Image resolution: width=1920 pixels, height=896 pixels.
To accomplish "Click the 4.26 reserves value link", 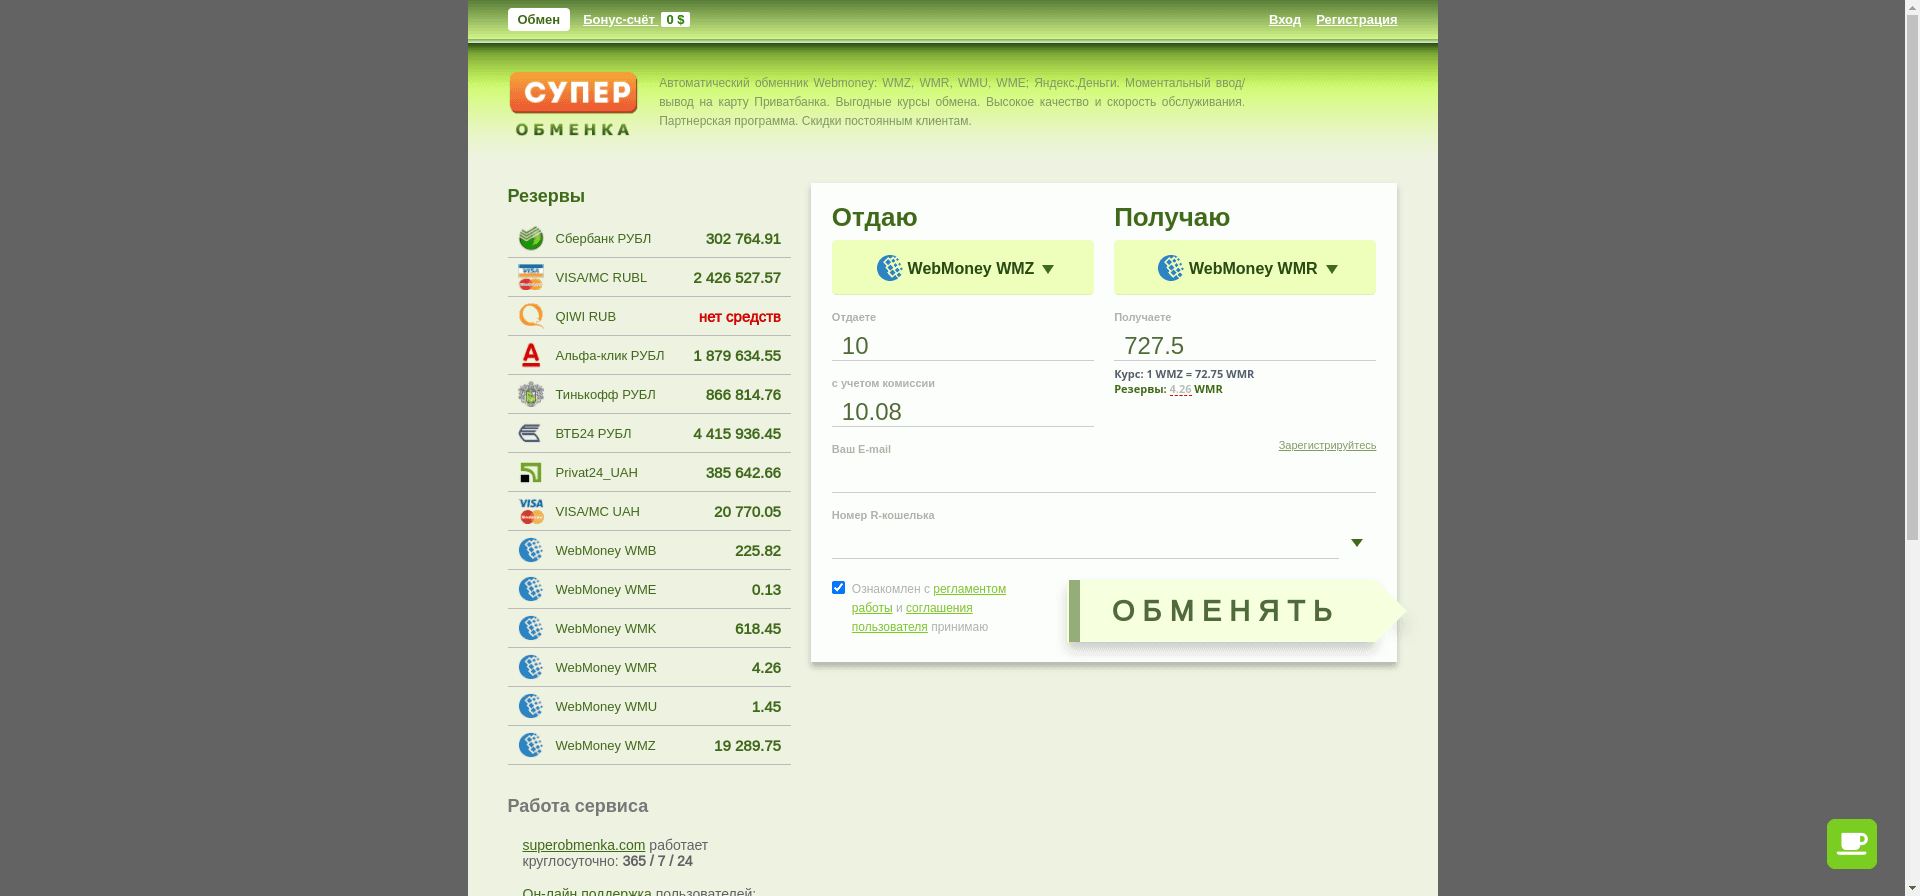I will pos(1180,389).
